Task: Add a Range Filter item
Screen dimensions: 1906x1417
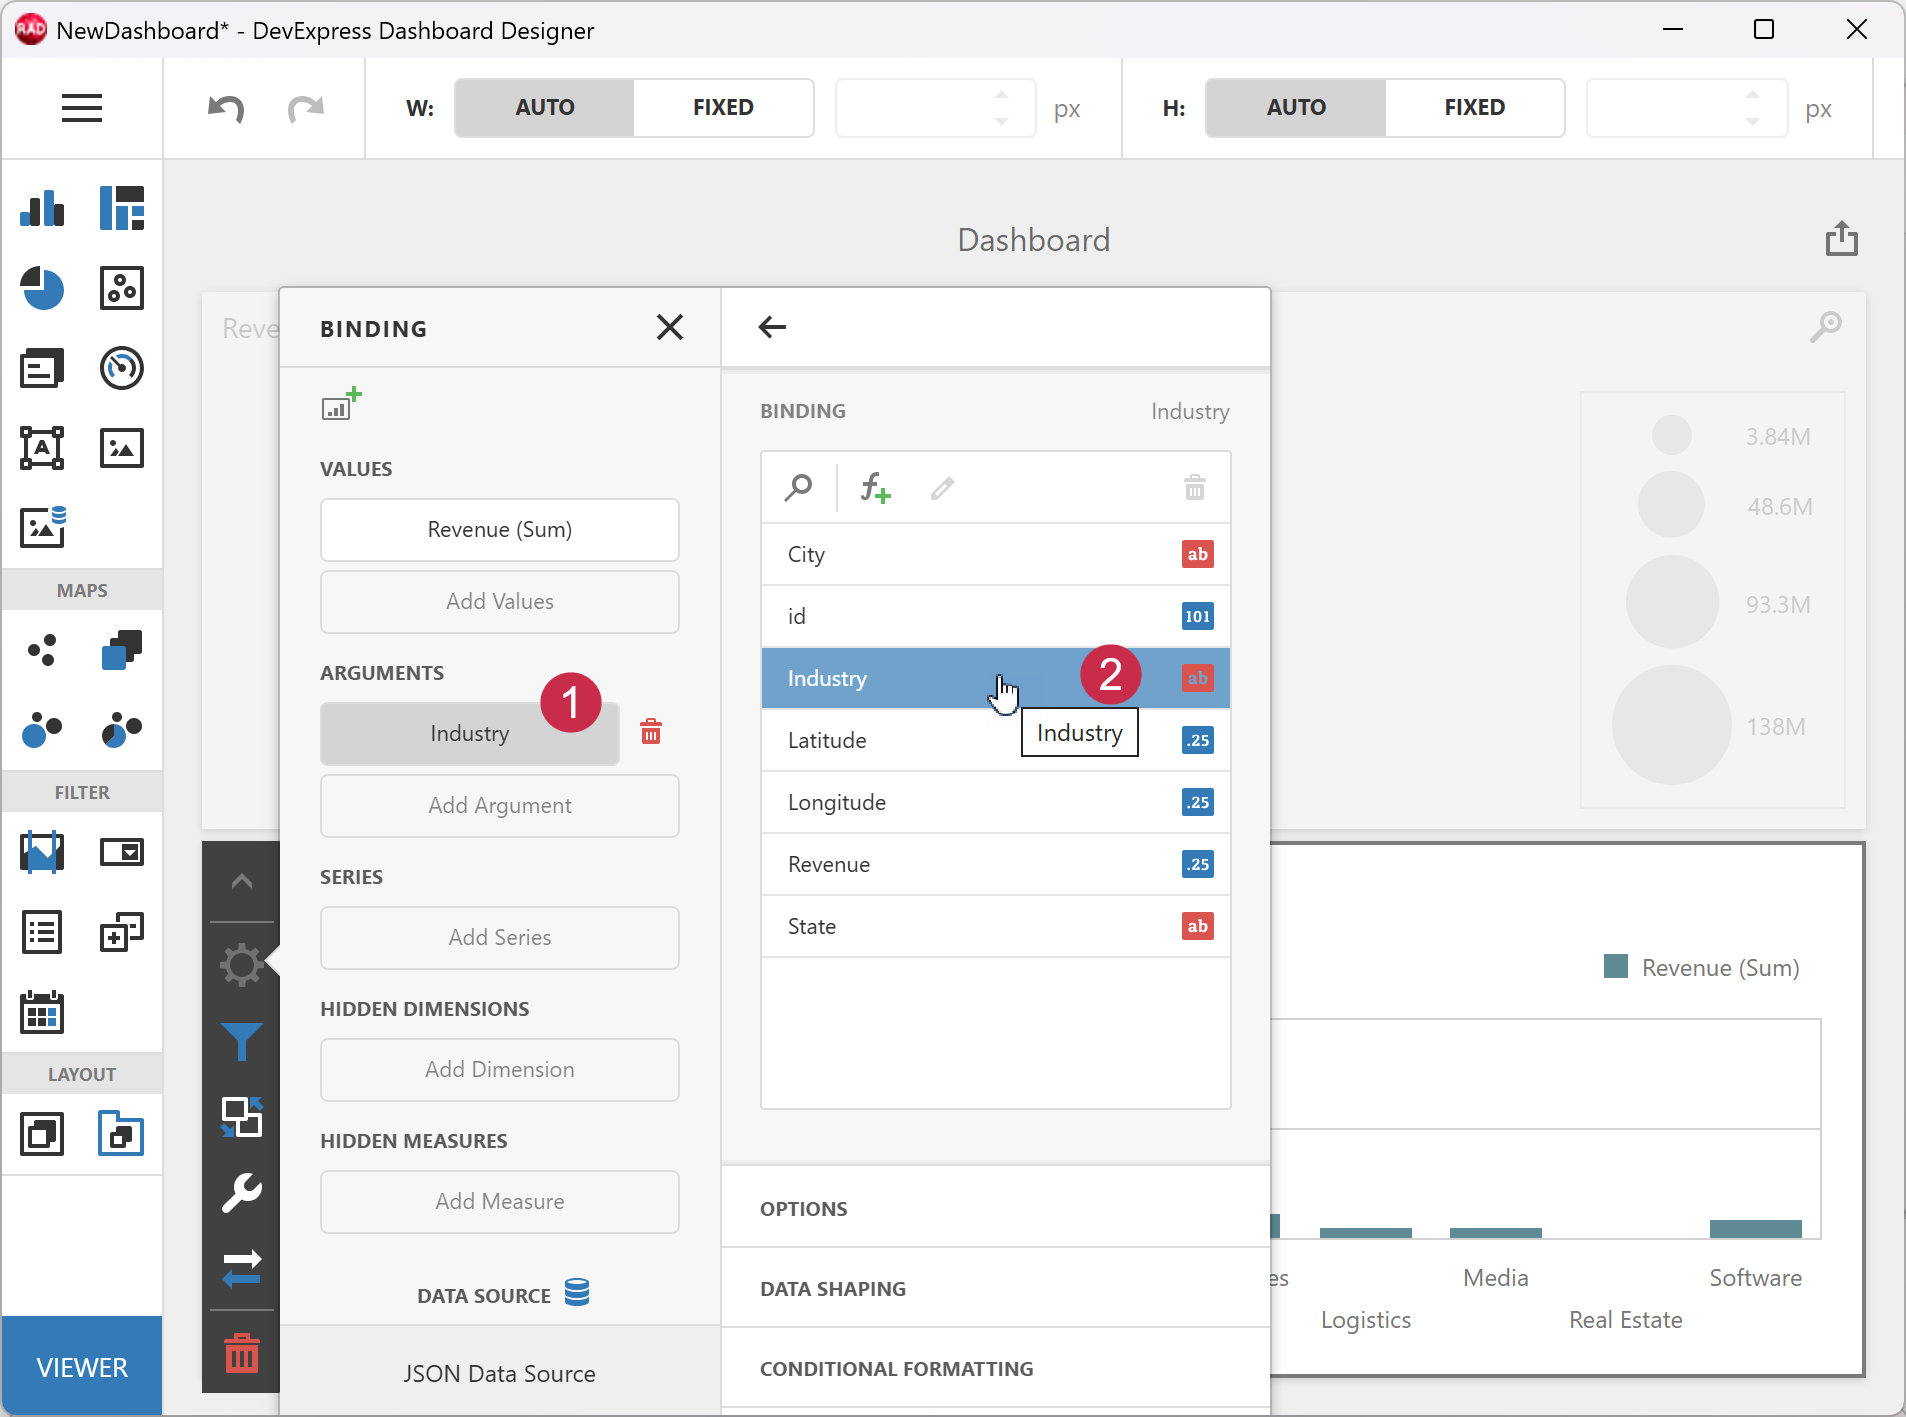Action: (42, 852)
